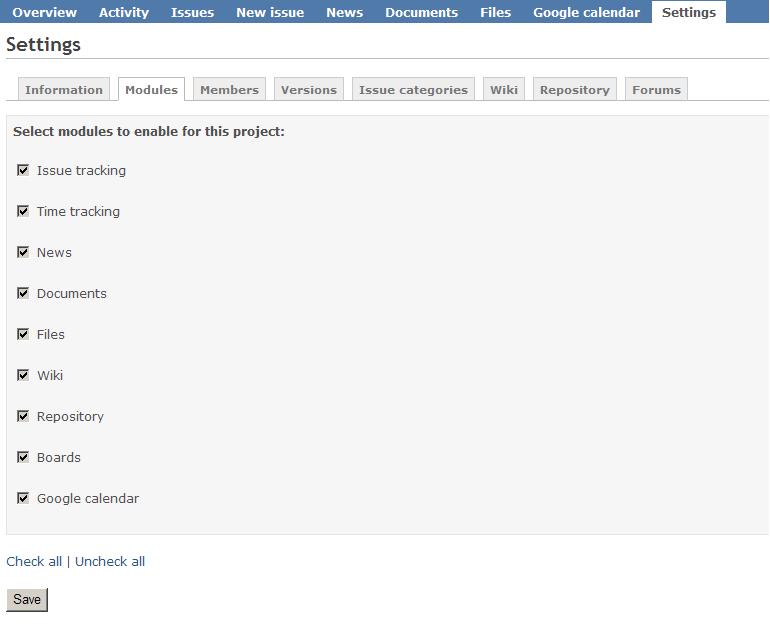Toggle the Boards module checkbox
The image size is (770, 627).
click(x=23, y=457)
